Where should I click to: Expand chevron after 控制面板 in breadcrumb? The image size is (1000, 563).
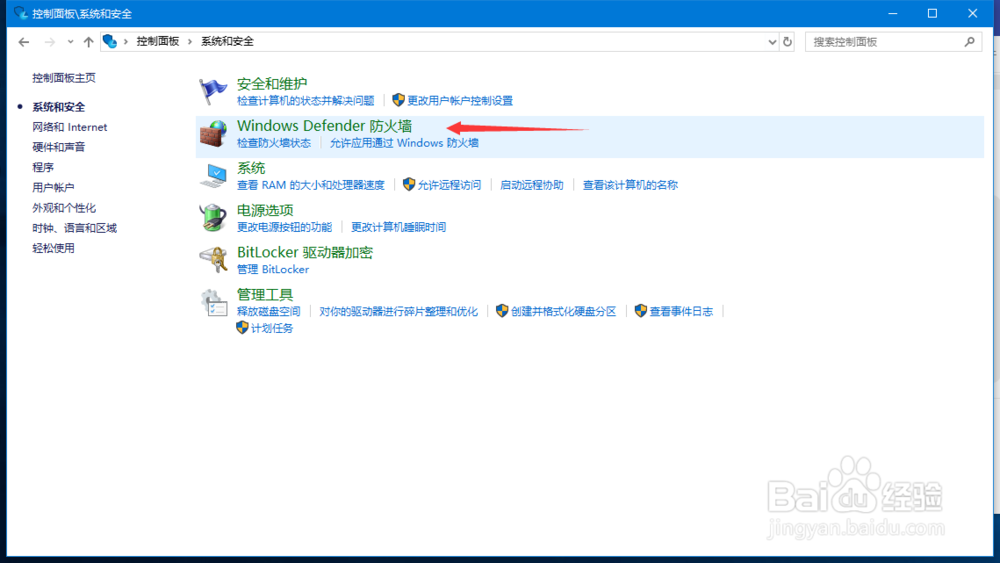(189, 41)
